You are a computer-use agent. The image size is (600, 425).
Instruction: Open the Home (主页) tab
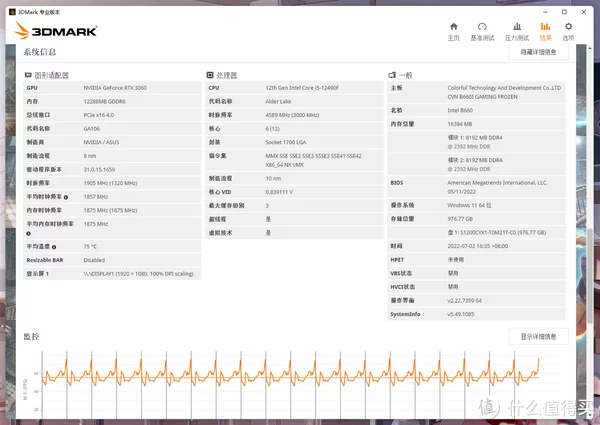click(453, 31)
